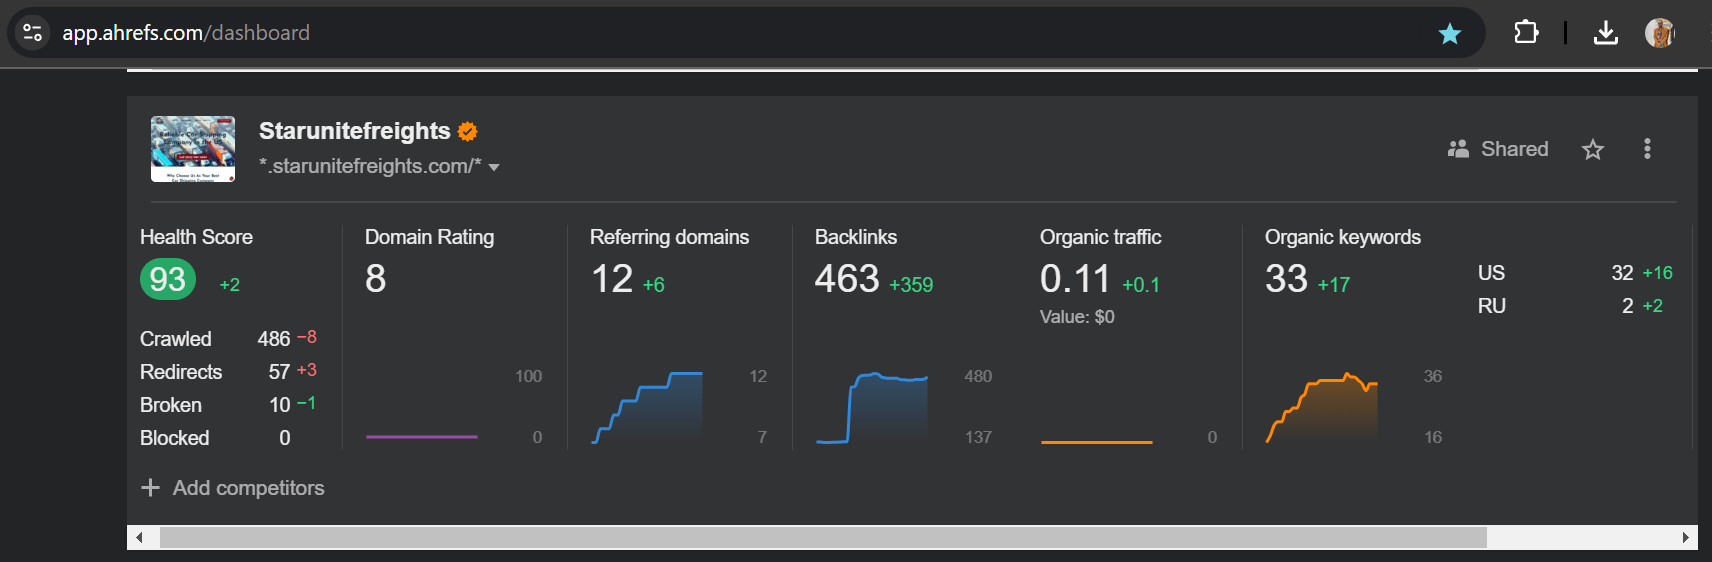The width and height of the screenshot is (1712, 562).
Task: Click the Health Score +2 change indicator
Action: pos(230,285)
